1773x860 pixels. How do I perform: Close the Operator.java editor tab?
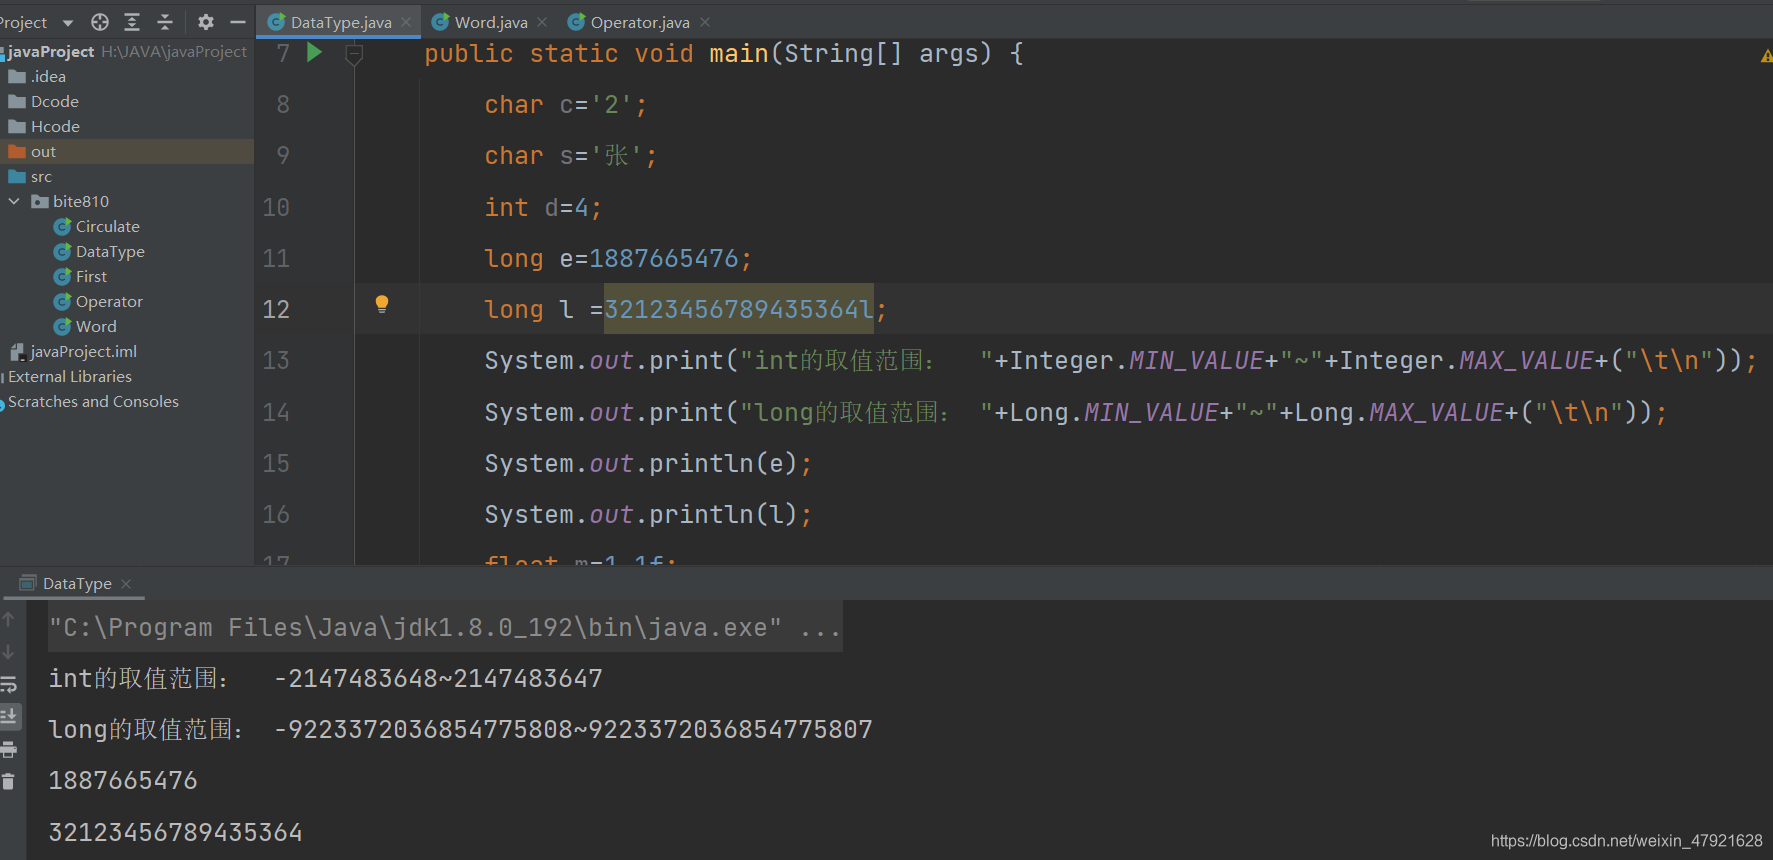[x=705, y=22]
